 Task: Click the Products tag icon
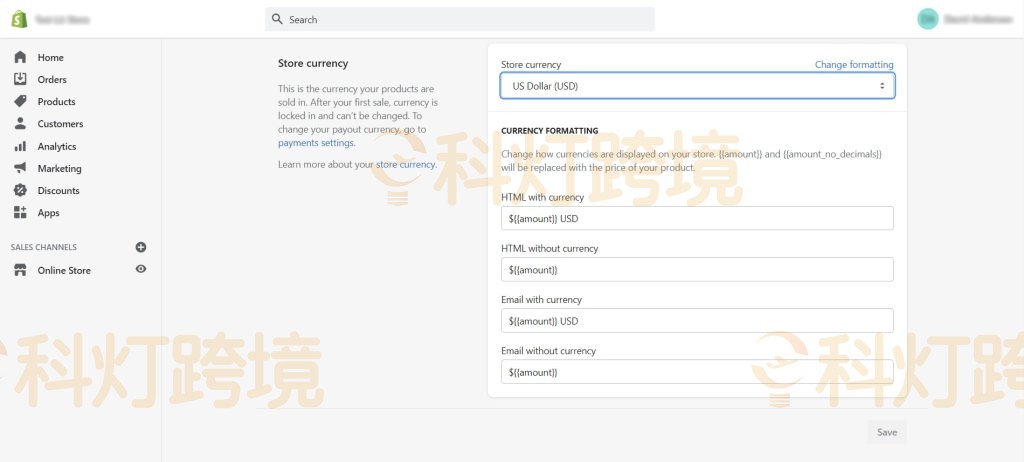click(x=20, y=101)
